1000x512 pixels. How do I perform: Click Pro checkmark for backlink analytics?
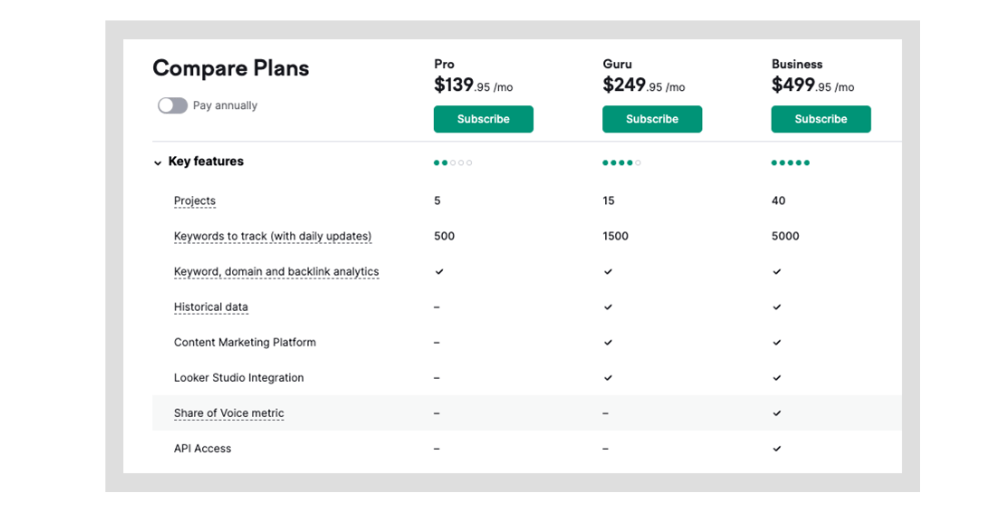[439, 272]
